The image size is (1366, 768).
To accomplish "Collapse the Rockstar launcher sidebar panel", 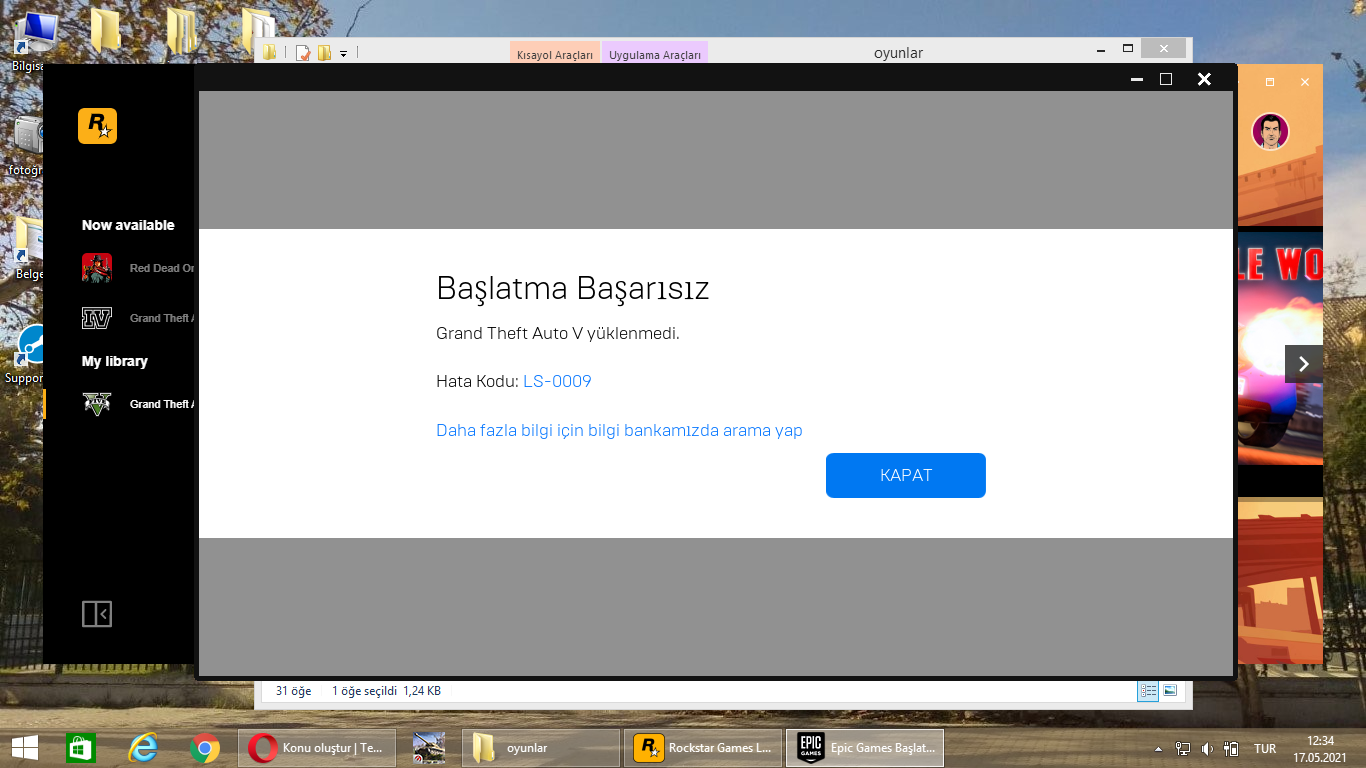I will pyautogui.click(x=97, y=614).
